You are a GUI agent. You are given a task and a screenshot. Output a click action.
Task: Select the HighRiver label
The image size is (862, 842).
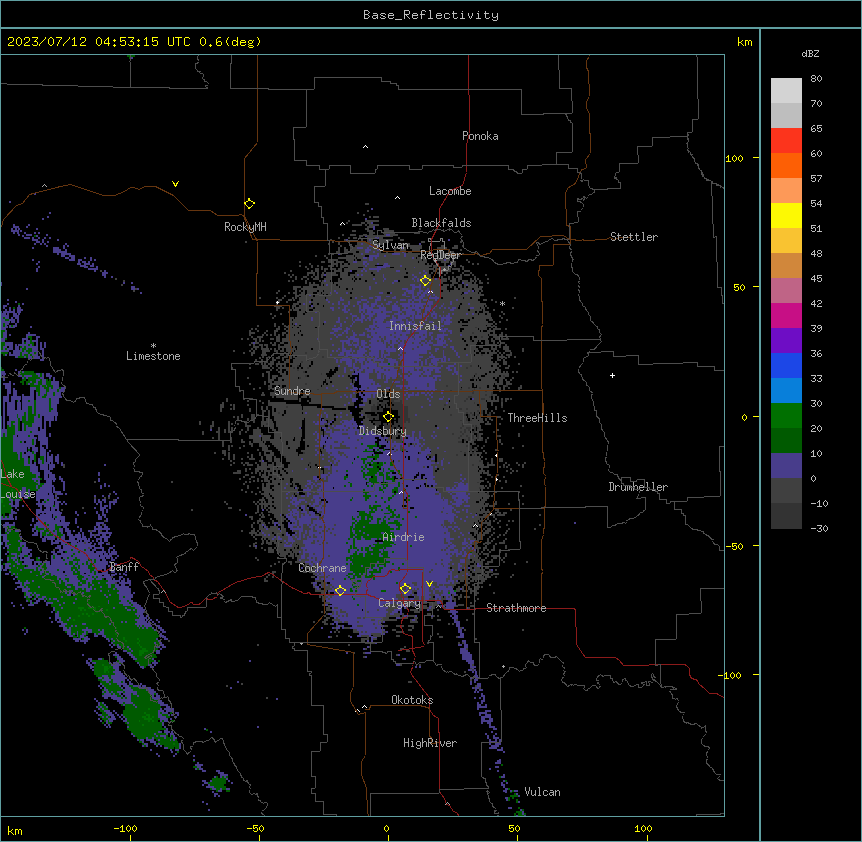click(x=430, y=743)
